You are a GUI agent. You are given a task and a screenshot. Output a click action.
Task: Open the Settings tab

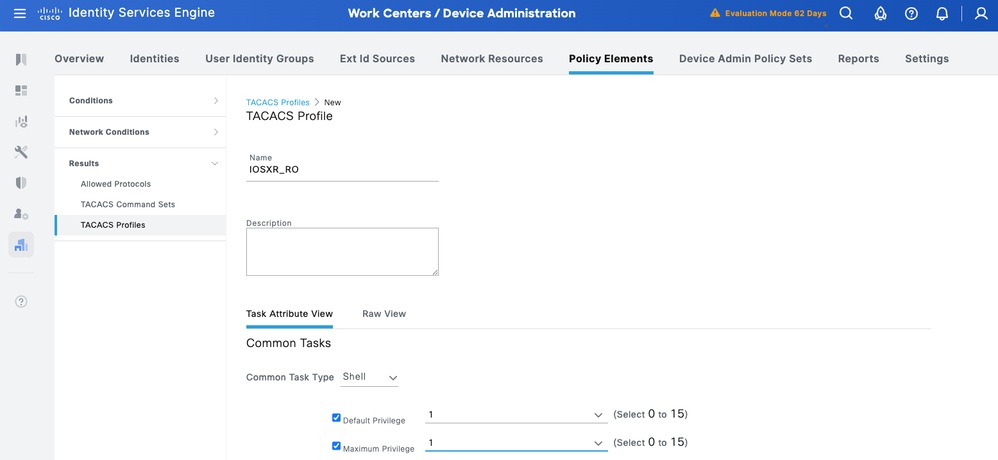pos(927,59)
